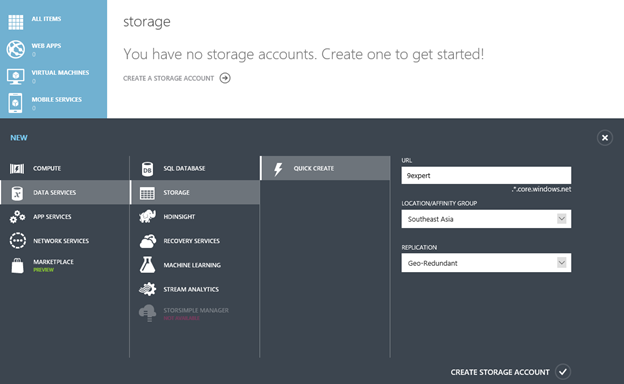Select Compute in the New menu
624x384 pixels.
point(64,169)
